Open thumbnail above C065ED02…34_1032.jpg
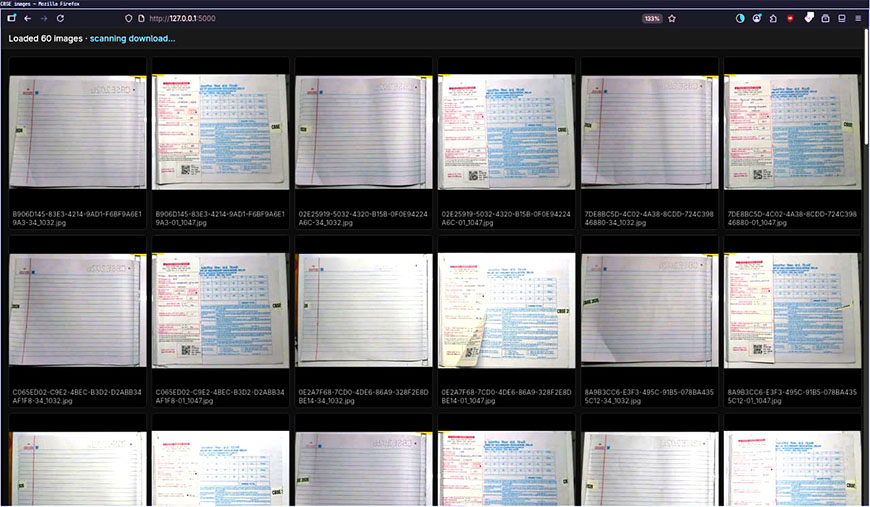The width and height of the screenshot is (870, 507). 78,311
